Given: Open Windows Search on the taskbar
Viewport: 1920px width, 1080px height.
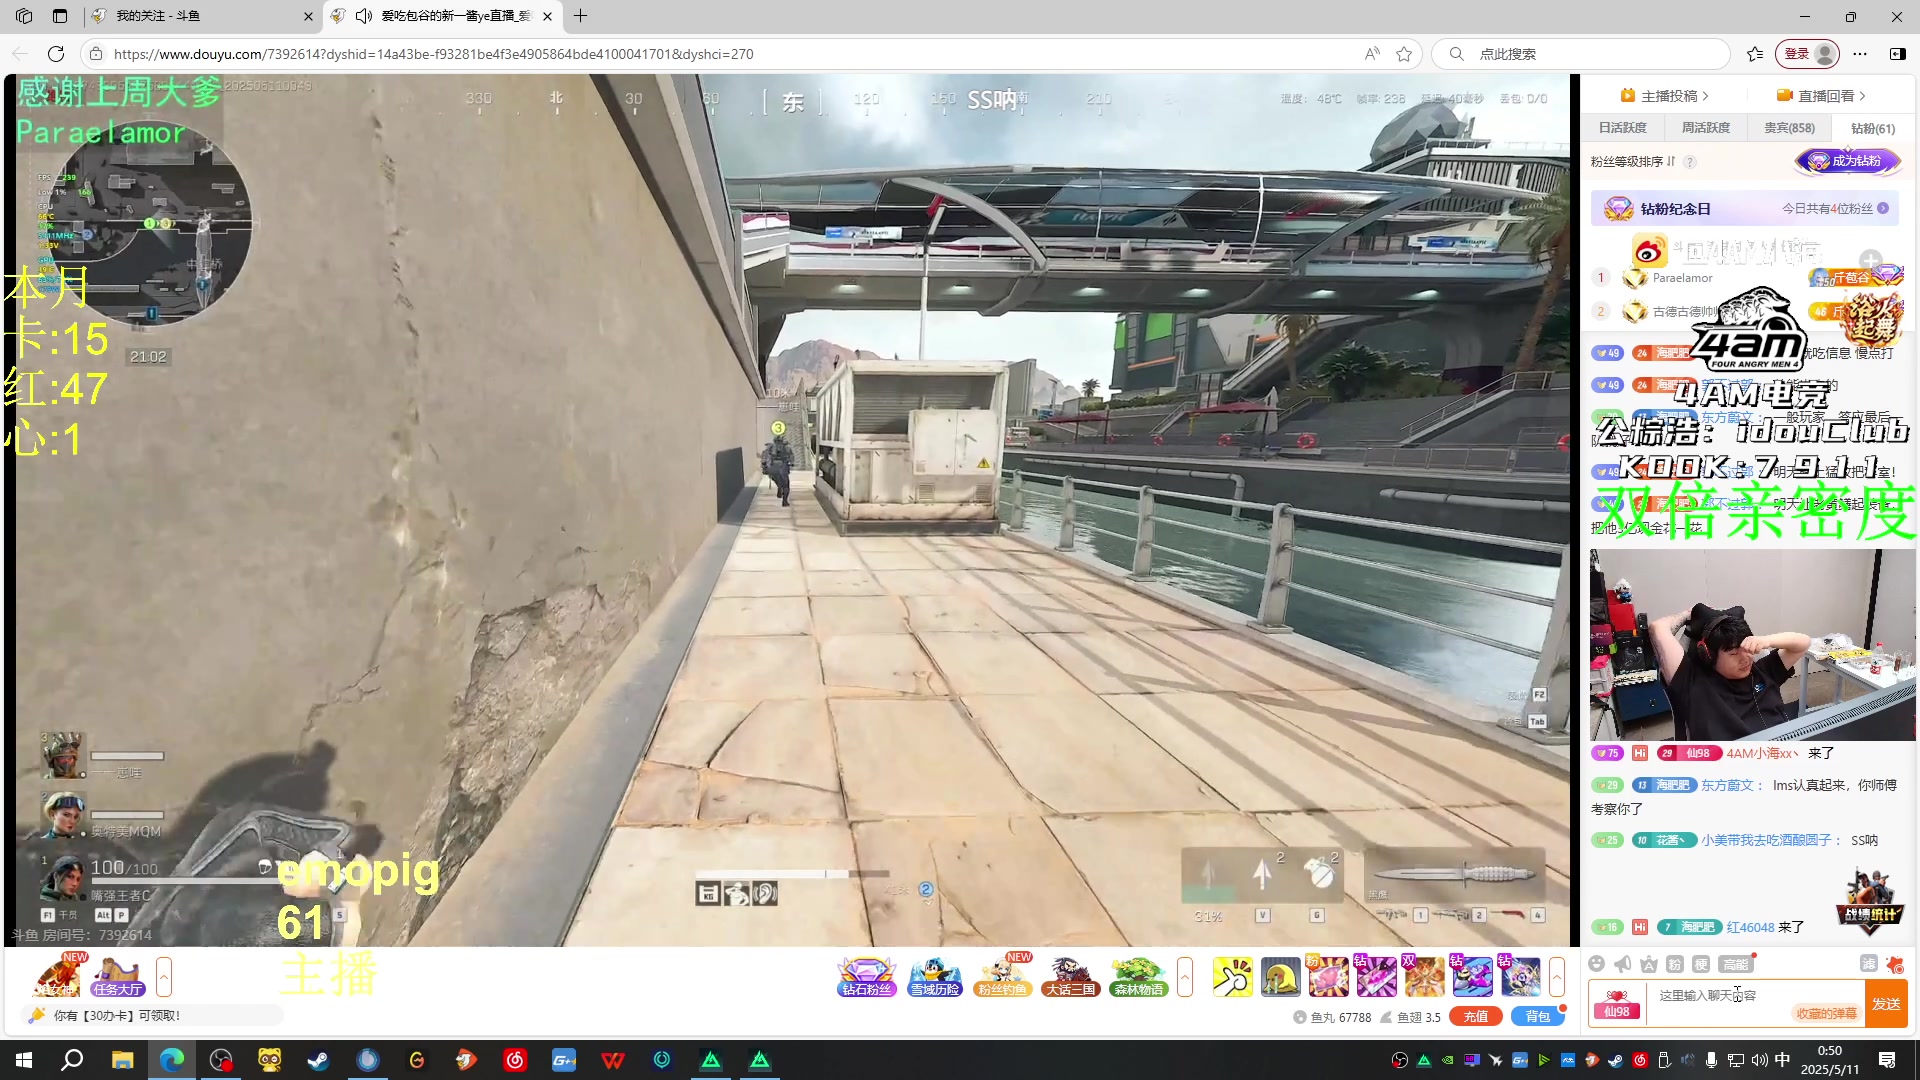Looking at the screenshot, I should tap(72, 1060).
